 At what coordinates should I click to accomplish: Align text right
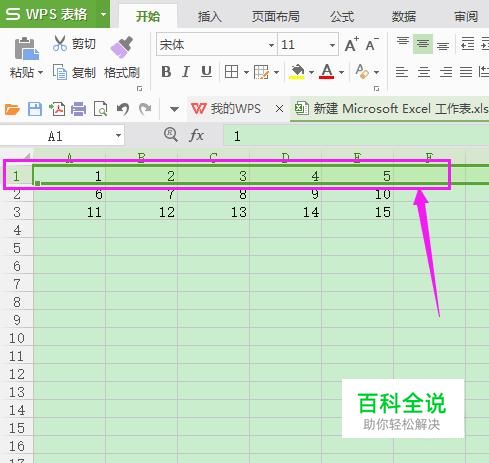tap(446, 72)
